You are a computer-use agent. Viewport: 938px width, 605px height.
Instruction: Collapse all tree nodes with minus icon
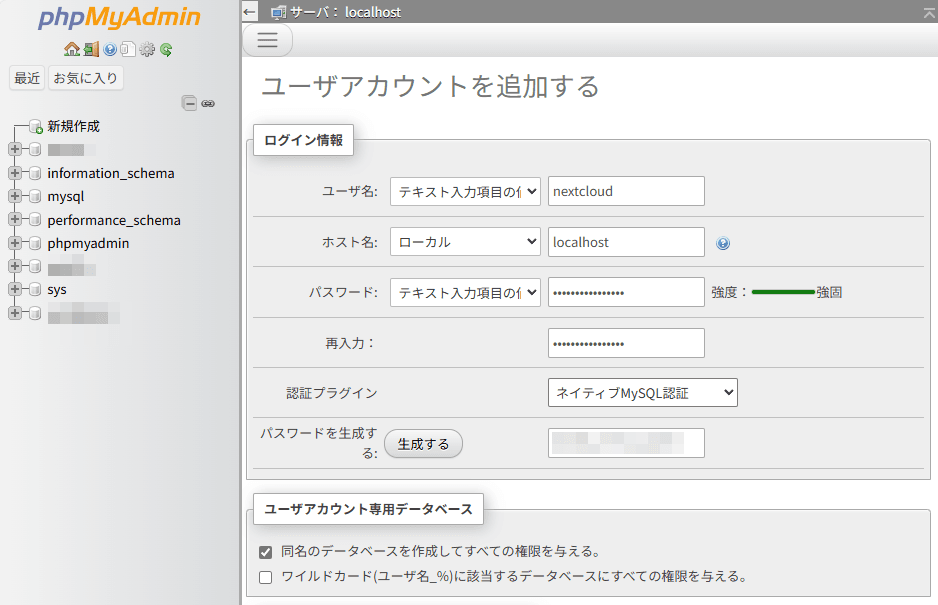[x=189, y=103]
